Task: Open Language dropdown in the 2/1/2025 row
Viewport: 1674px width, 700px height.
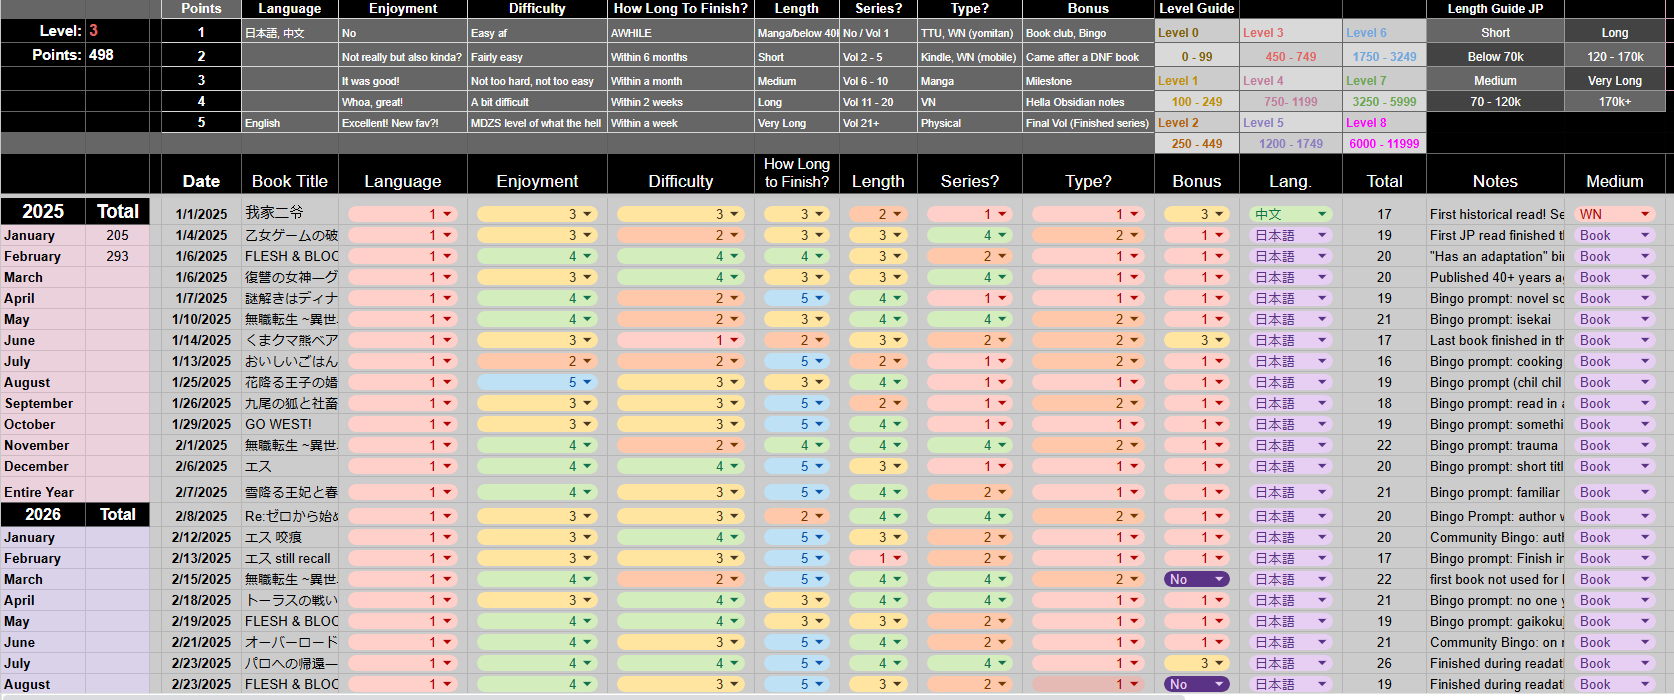Action: pyautogui.click(x=402, y=445)
